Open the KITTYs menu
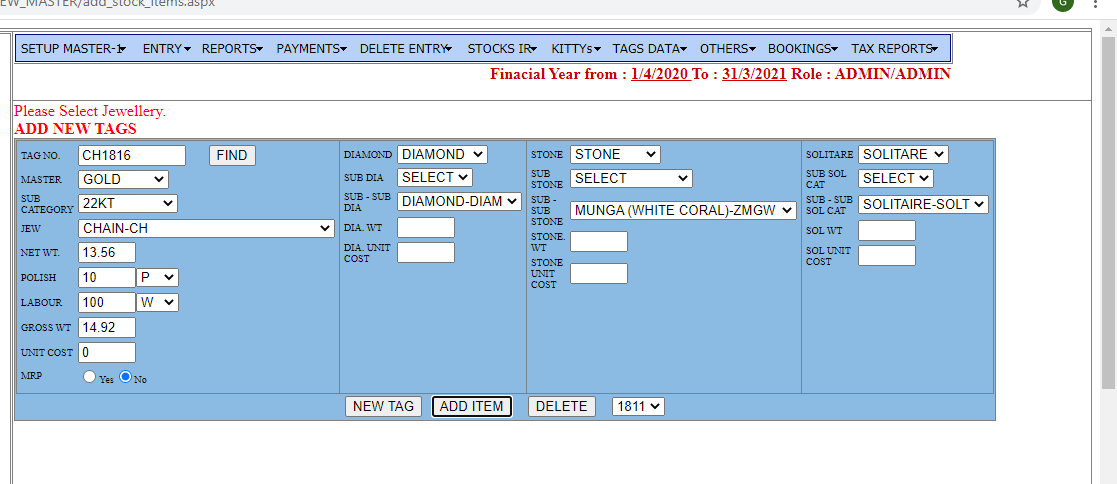This screenshot has width=1117, height=484. tap(575, 48)
